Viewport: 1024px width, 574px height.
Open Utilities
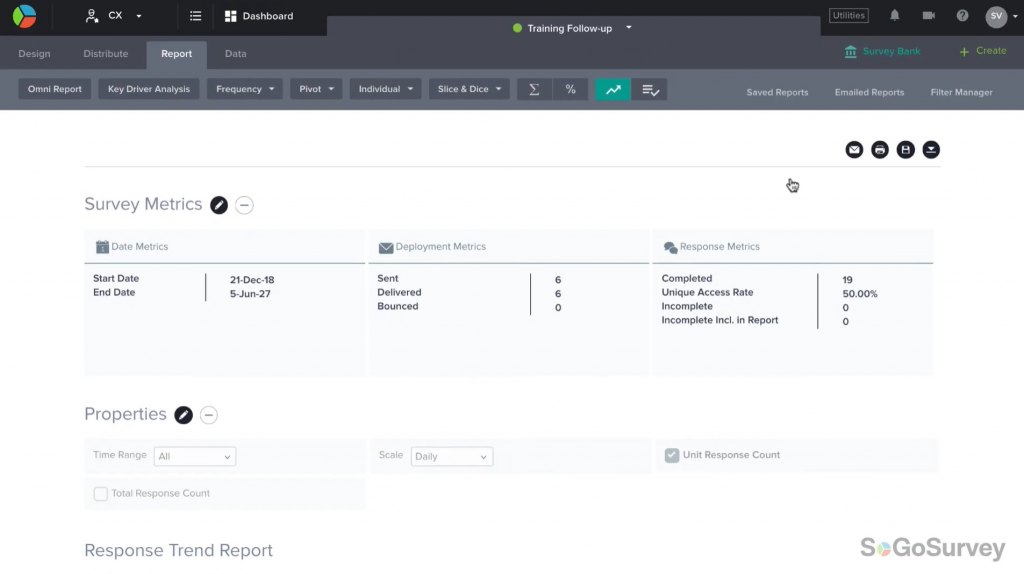click(x=848, y=15)
